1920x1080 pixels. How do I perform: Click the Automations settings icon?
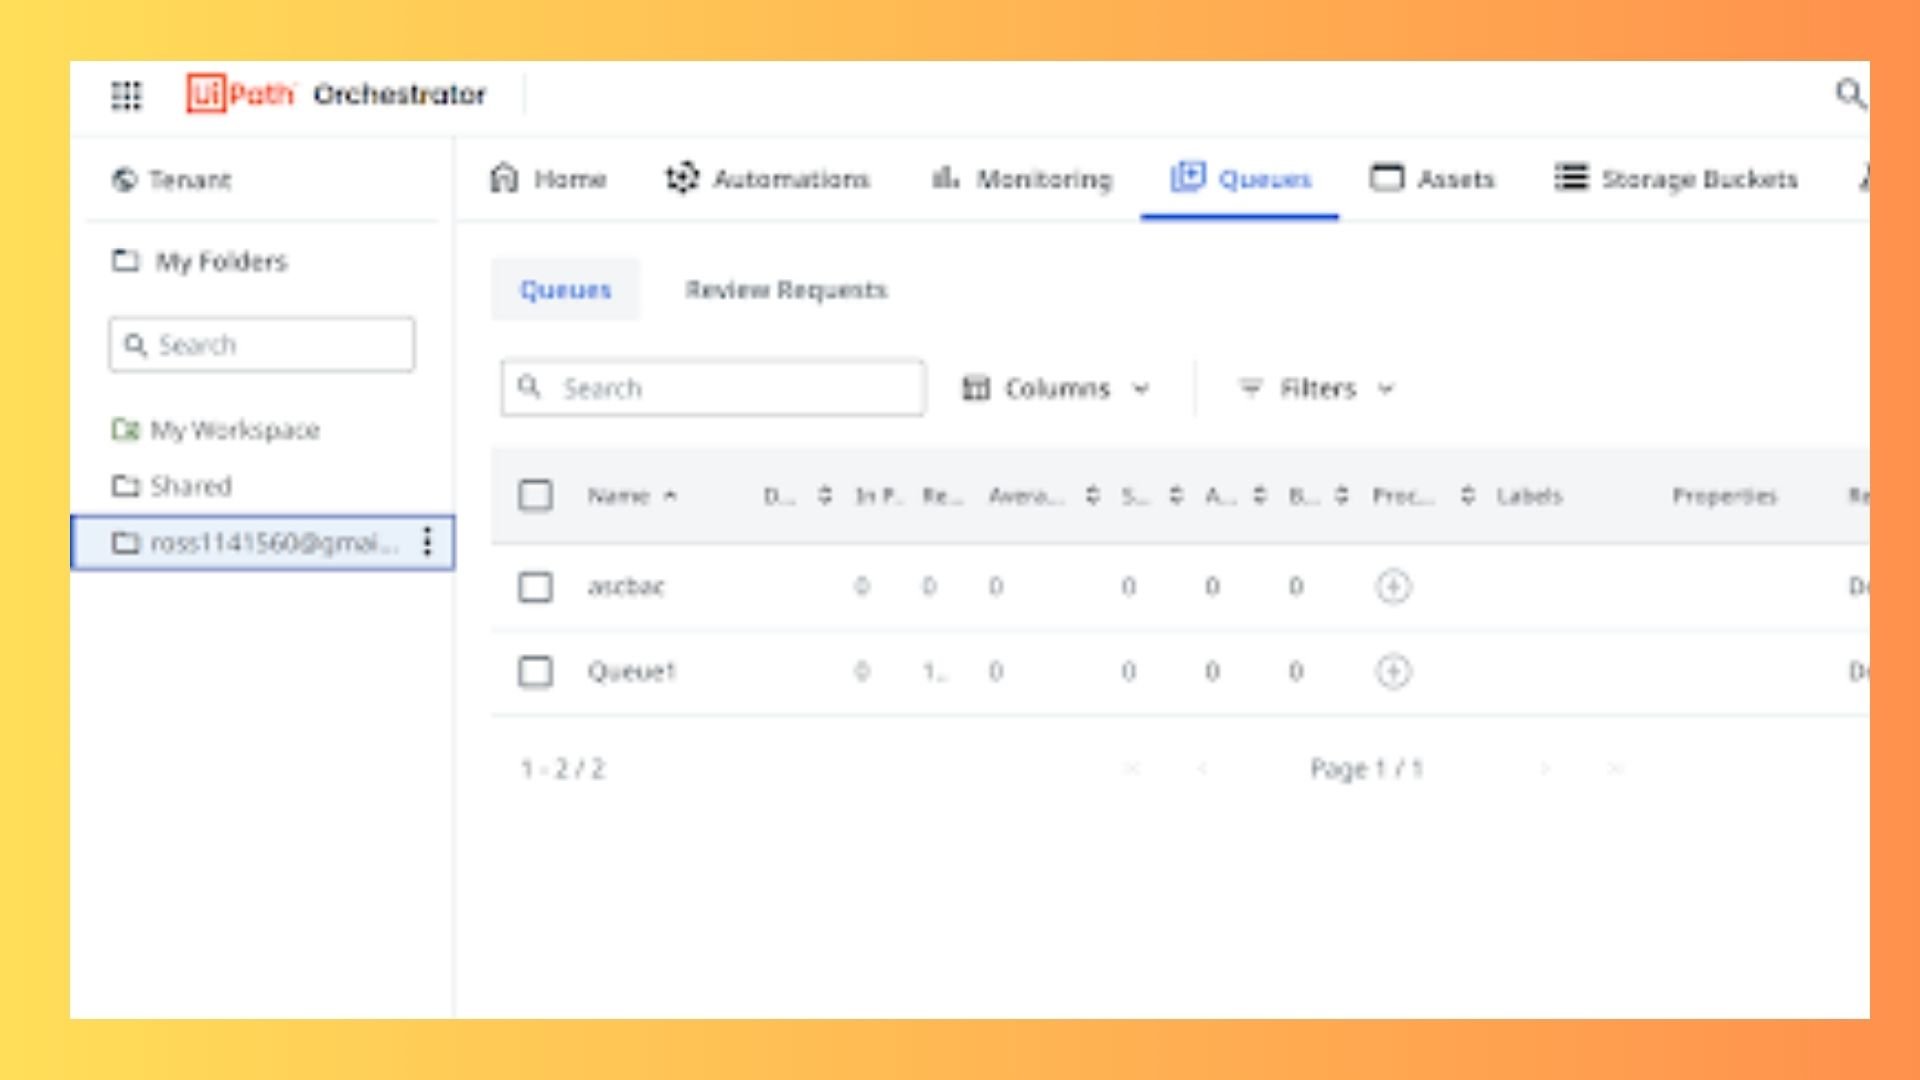(683, 178)
